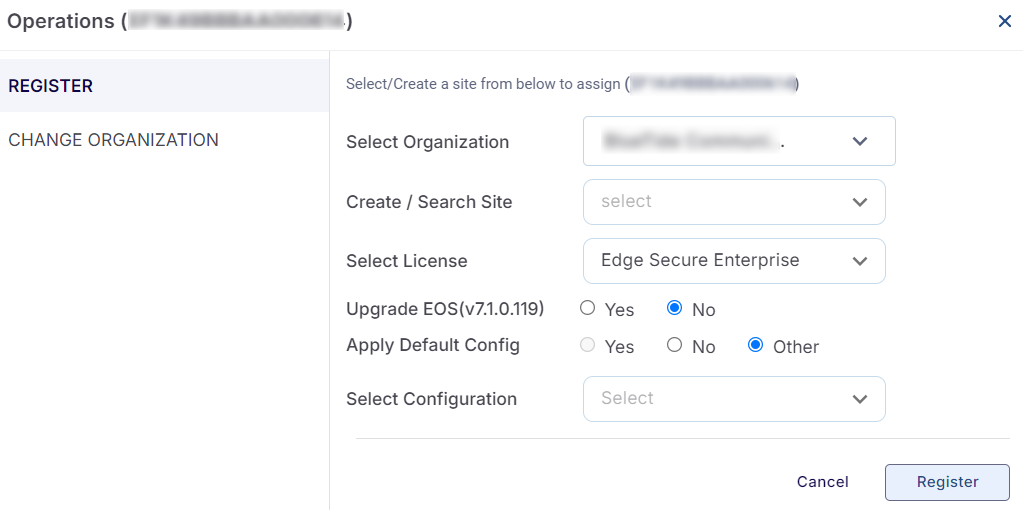Switch to the REGISTER tab
The width and height of the screenshot is (1023, 510).
pyautogui.click(x=51, y=86)
